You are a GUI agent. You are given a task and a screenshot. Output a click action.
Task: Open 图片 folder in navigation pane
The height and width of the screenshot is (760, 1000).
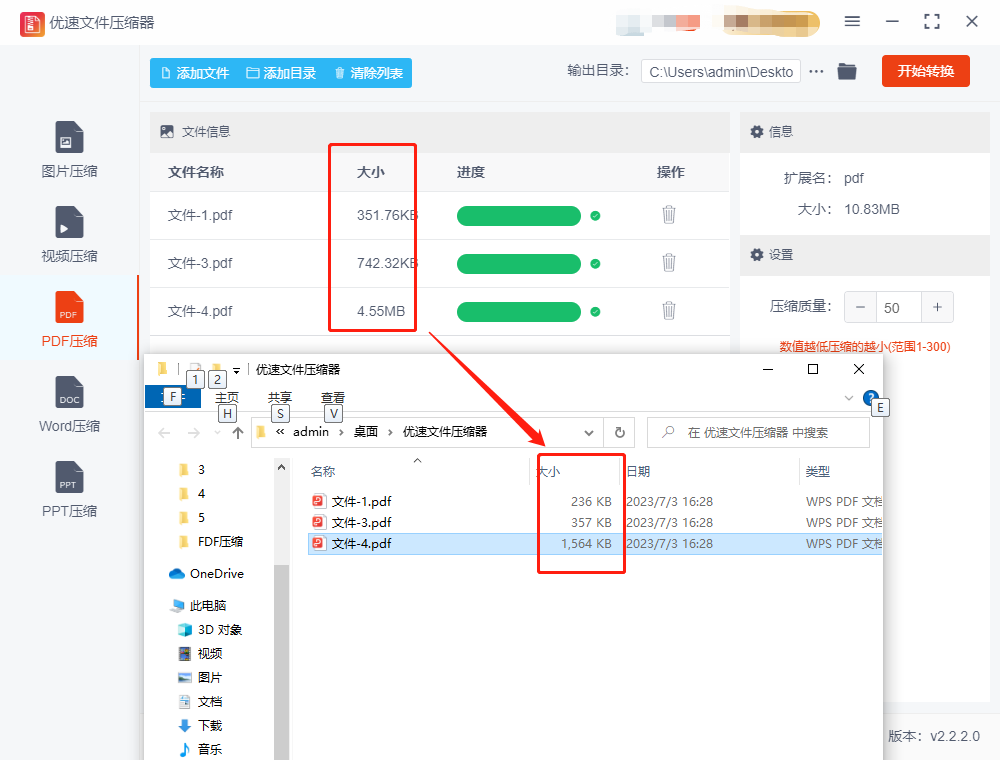200,678
